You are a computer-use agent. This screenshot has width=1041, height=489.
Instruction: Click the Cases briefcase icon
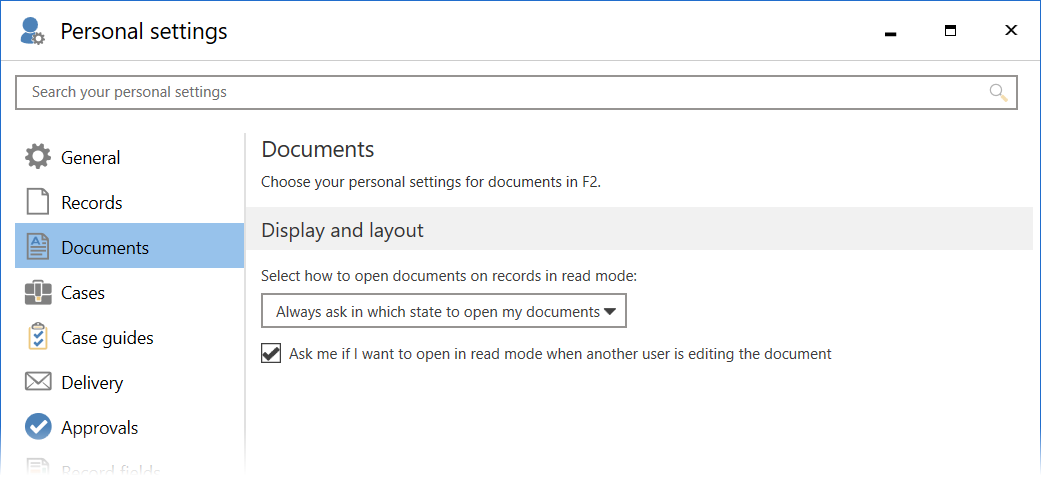tap(38, 292)
